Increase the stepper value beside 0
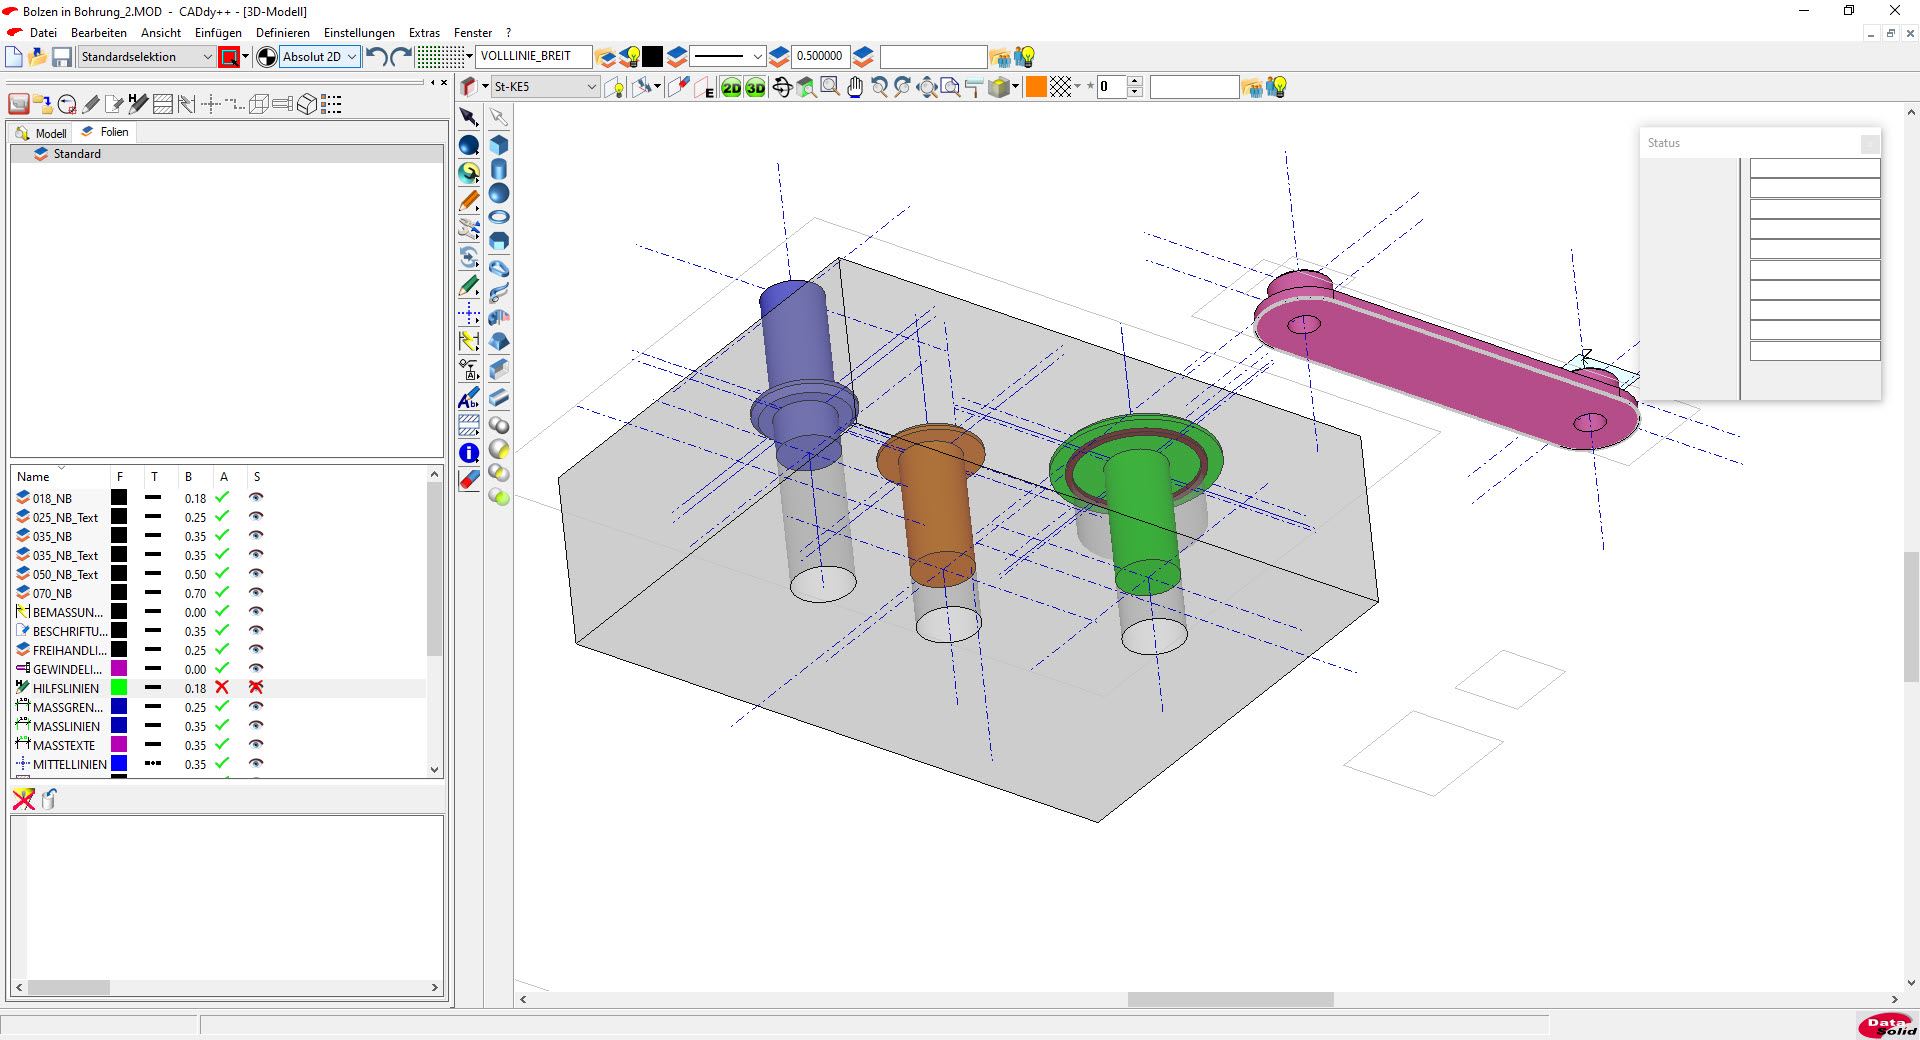1920x1040 pixels. (1134, 83)
